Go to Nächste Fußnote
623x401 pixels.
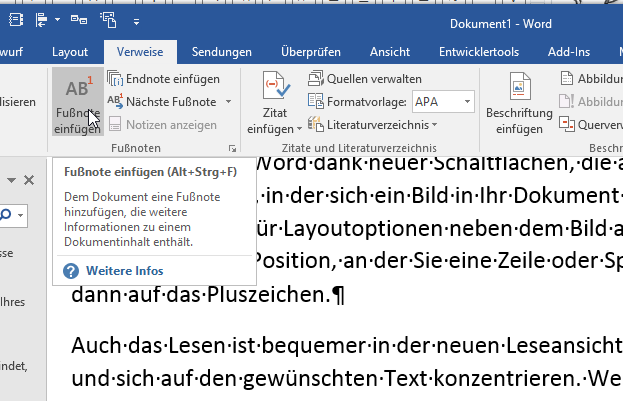coord(162,102)
